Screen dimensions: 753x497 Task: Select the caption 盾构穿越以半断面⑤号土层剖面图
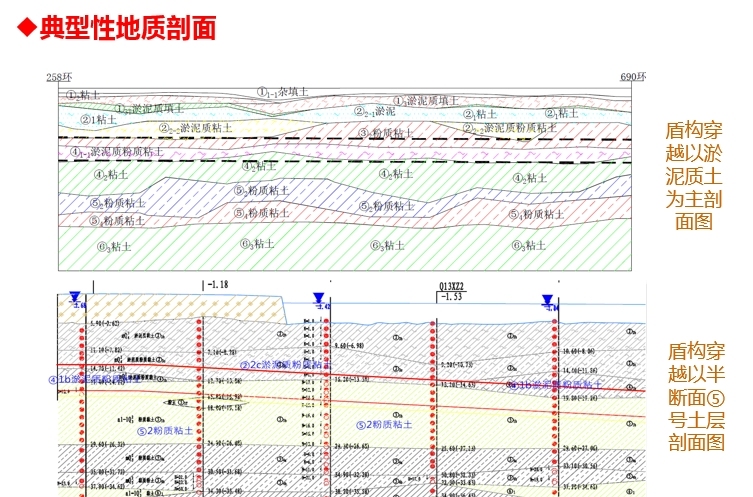click(x=695, y=397)
